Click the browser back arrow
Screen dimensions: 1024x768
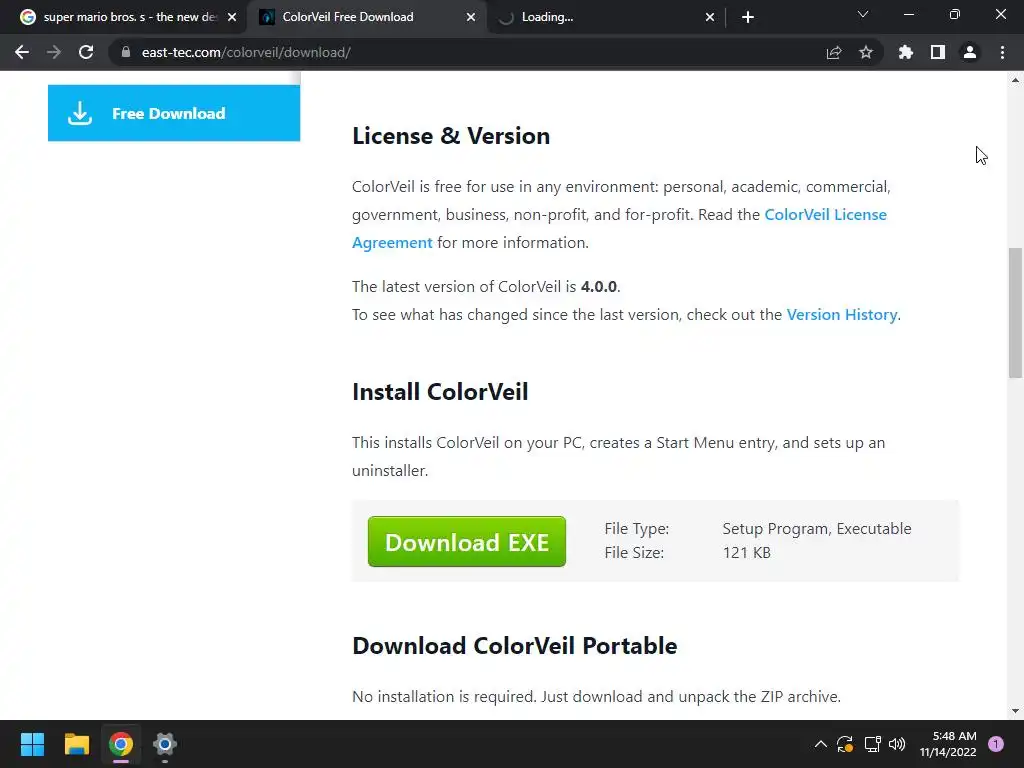[22, 52]
